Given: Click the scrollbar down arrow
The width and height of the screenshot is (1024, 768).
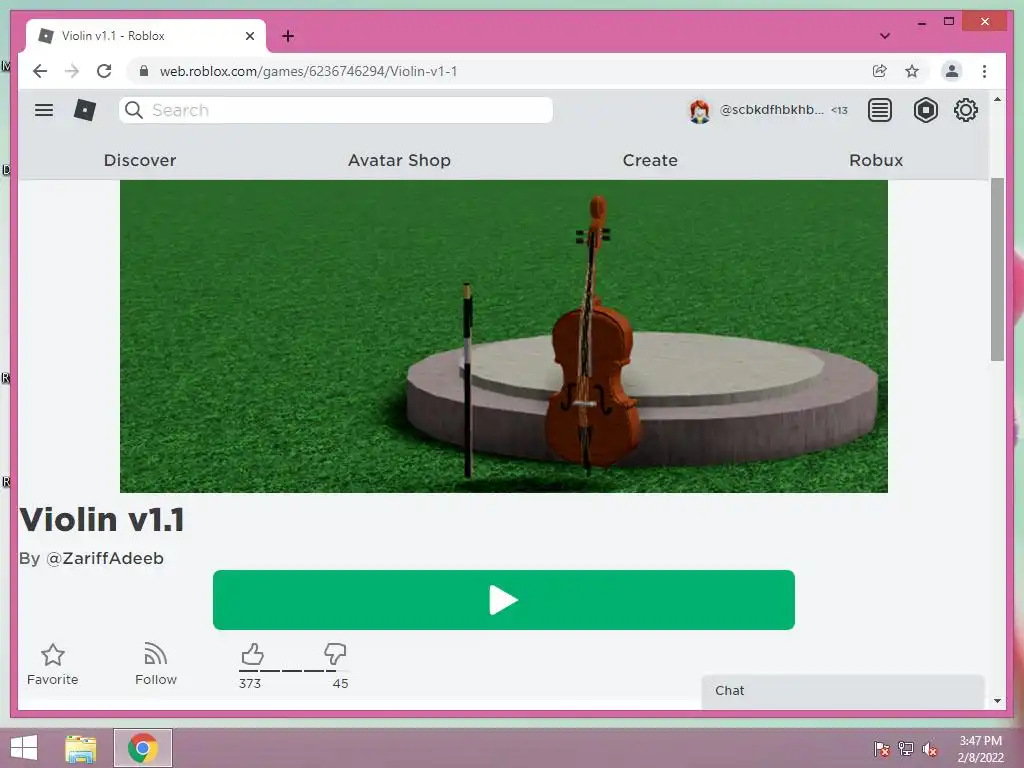Looking at the screenshot, I should pyautogui.click(x=997, y=701).
